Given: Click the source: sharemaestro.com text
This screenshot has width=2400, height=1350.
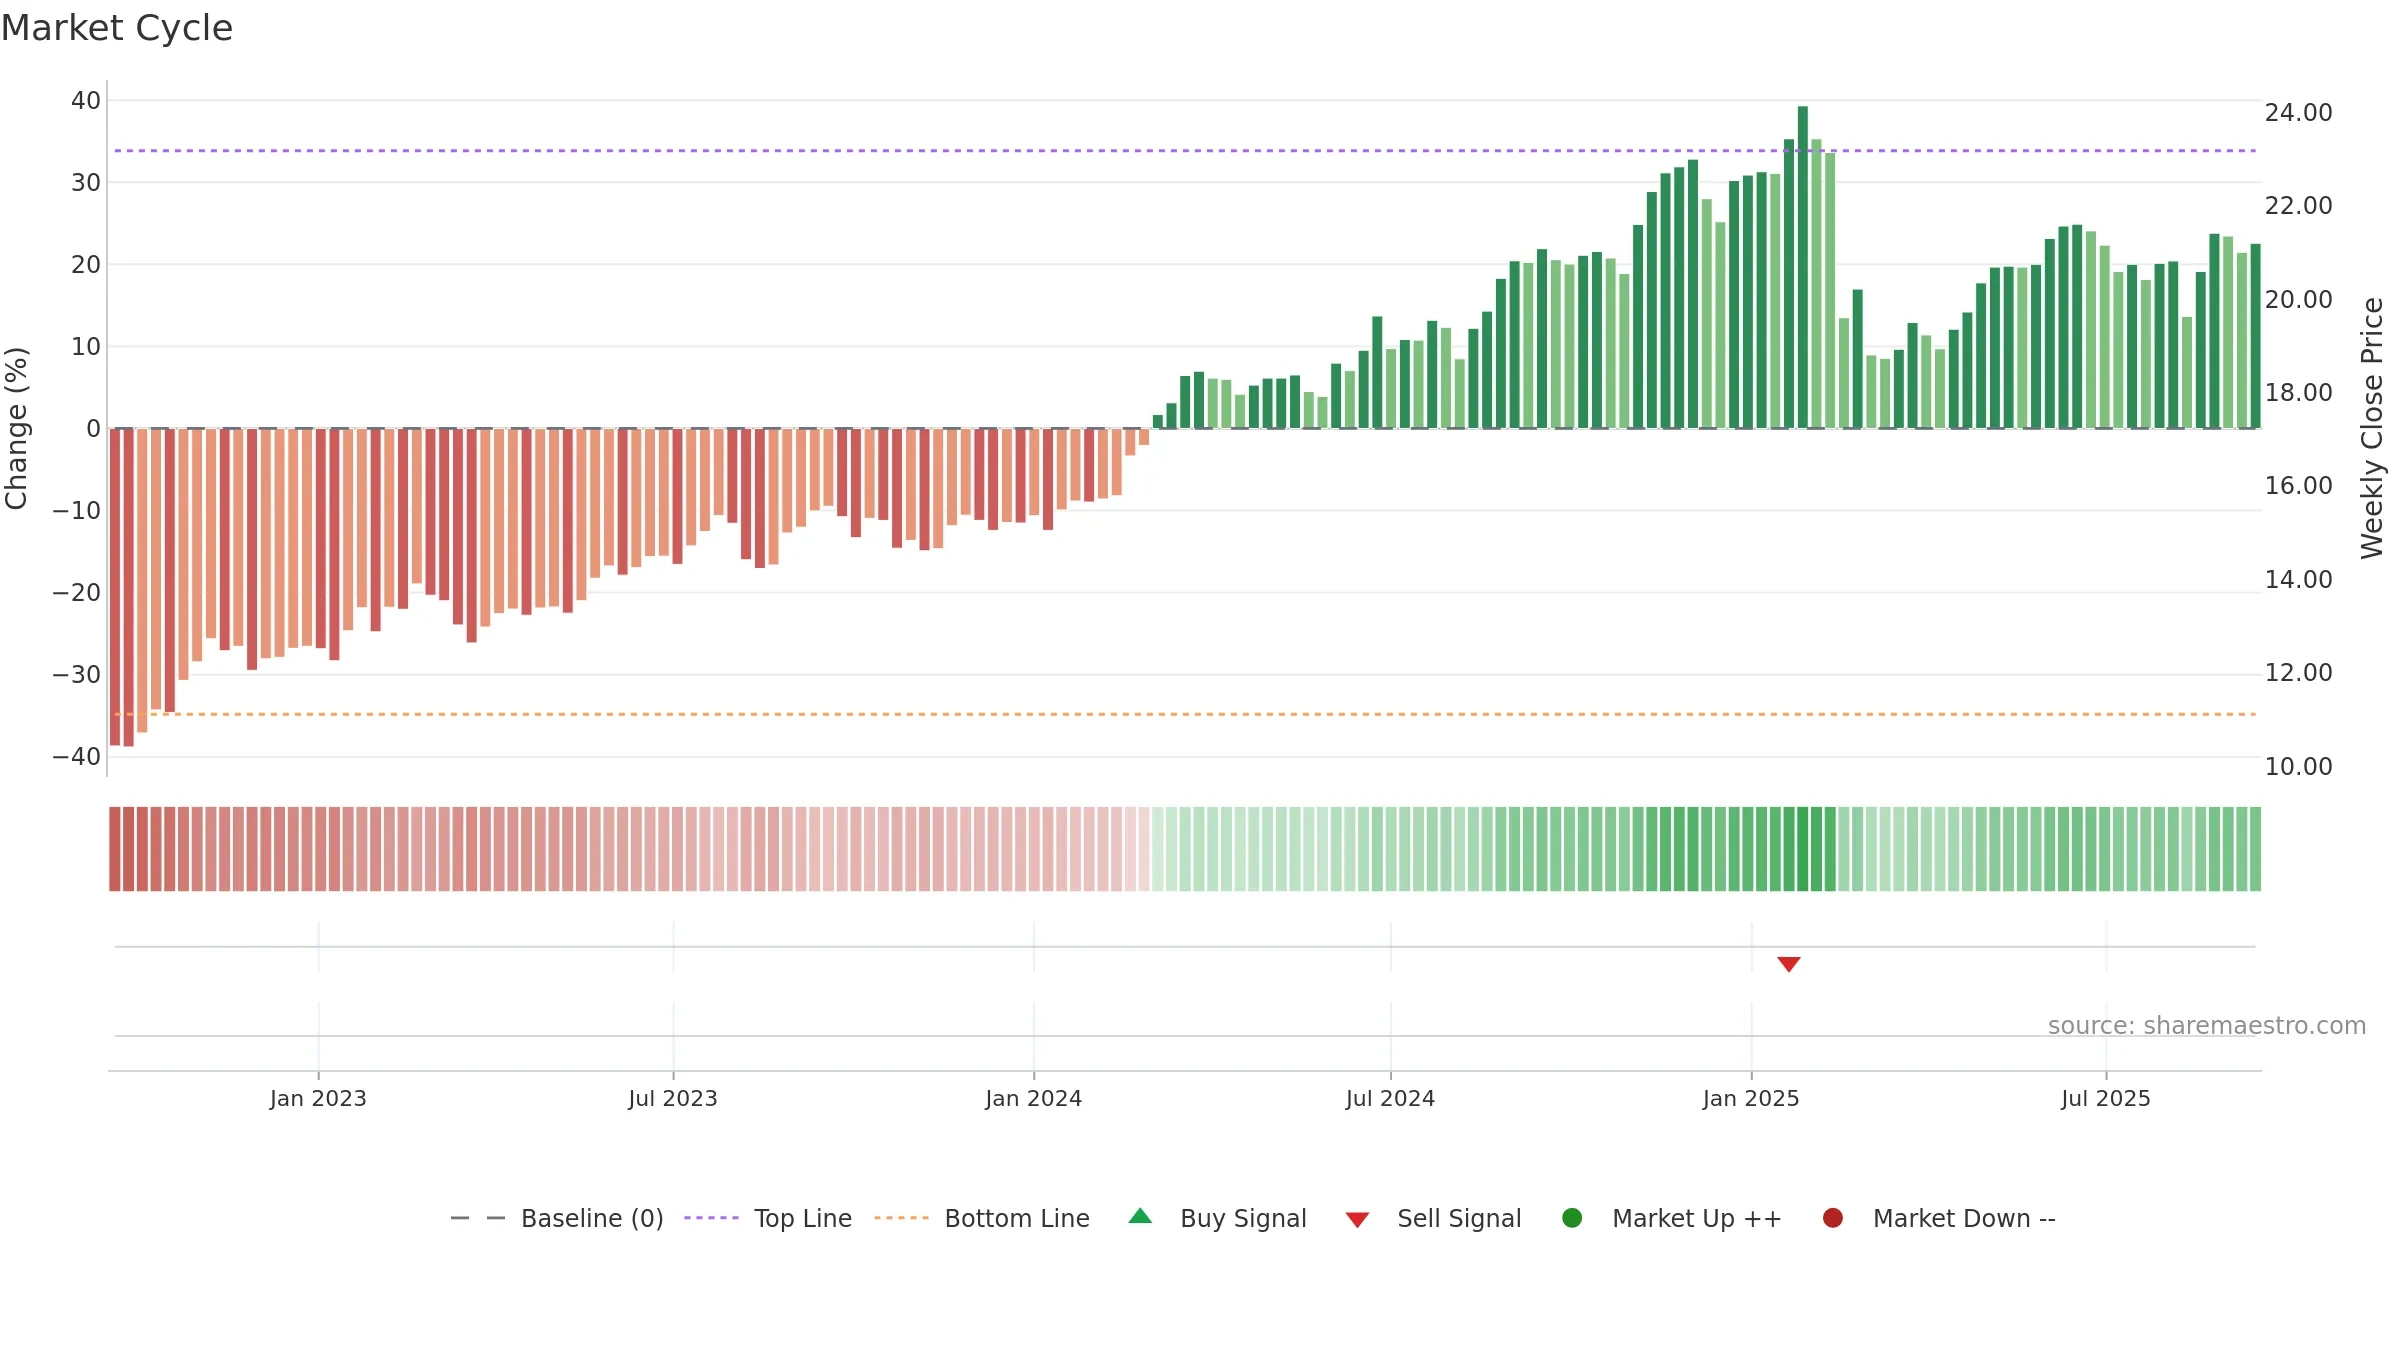Looking at the screenshot, I should point(2207,1026).
